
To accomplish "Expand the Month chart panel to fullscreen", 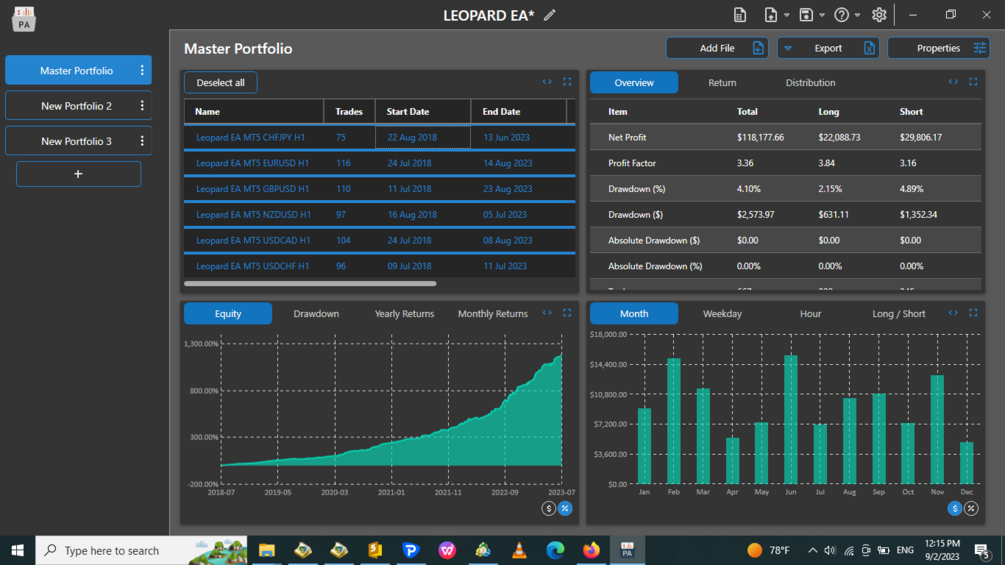I will pyautogui.click(x=973, y=313).
